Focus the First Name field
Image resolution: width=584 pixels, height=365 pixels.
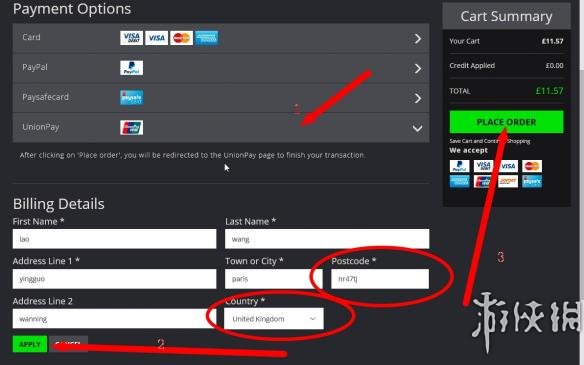click(114, 239)
